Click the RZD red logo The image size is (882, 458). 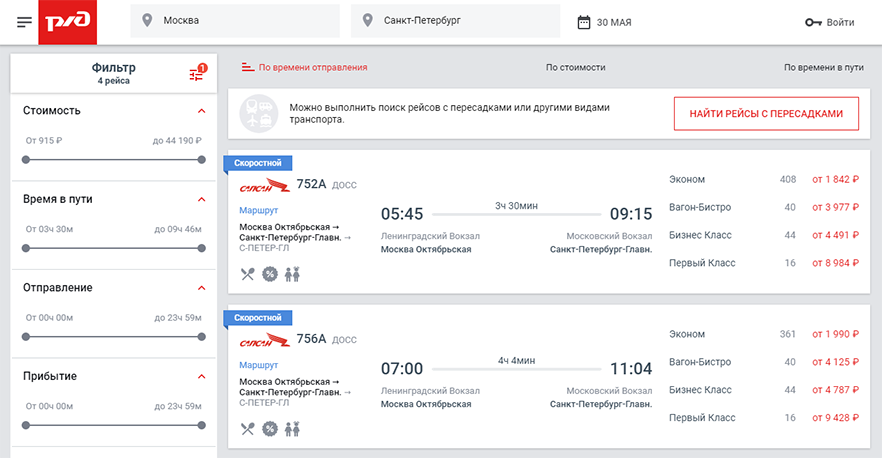point(67,22)
